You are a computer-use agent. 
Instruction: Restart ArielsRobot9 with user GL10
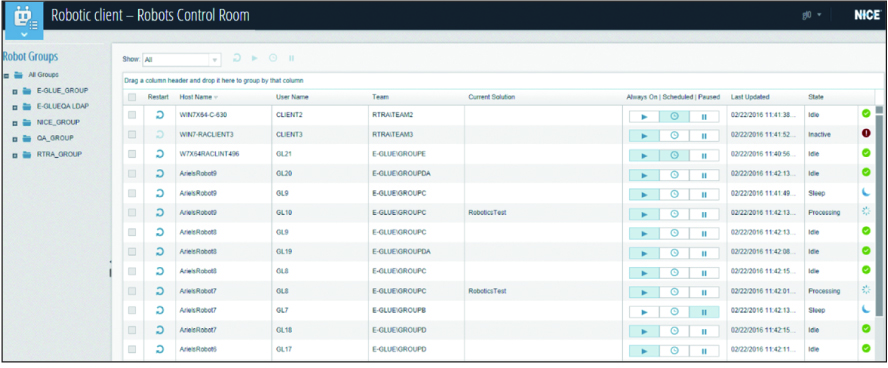click(x=160, y=212)
